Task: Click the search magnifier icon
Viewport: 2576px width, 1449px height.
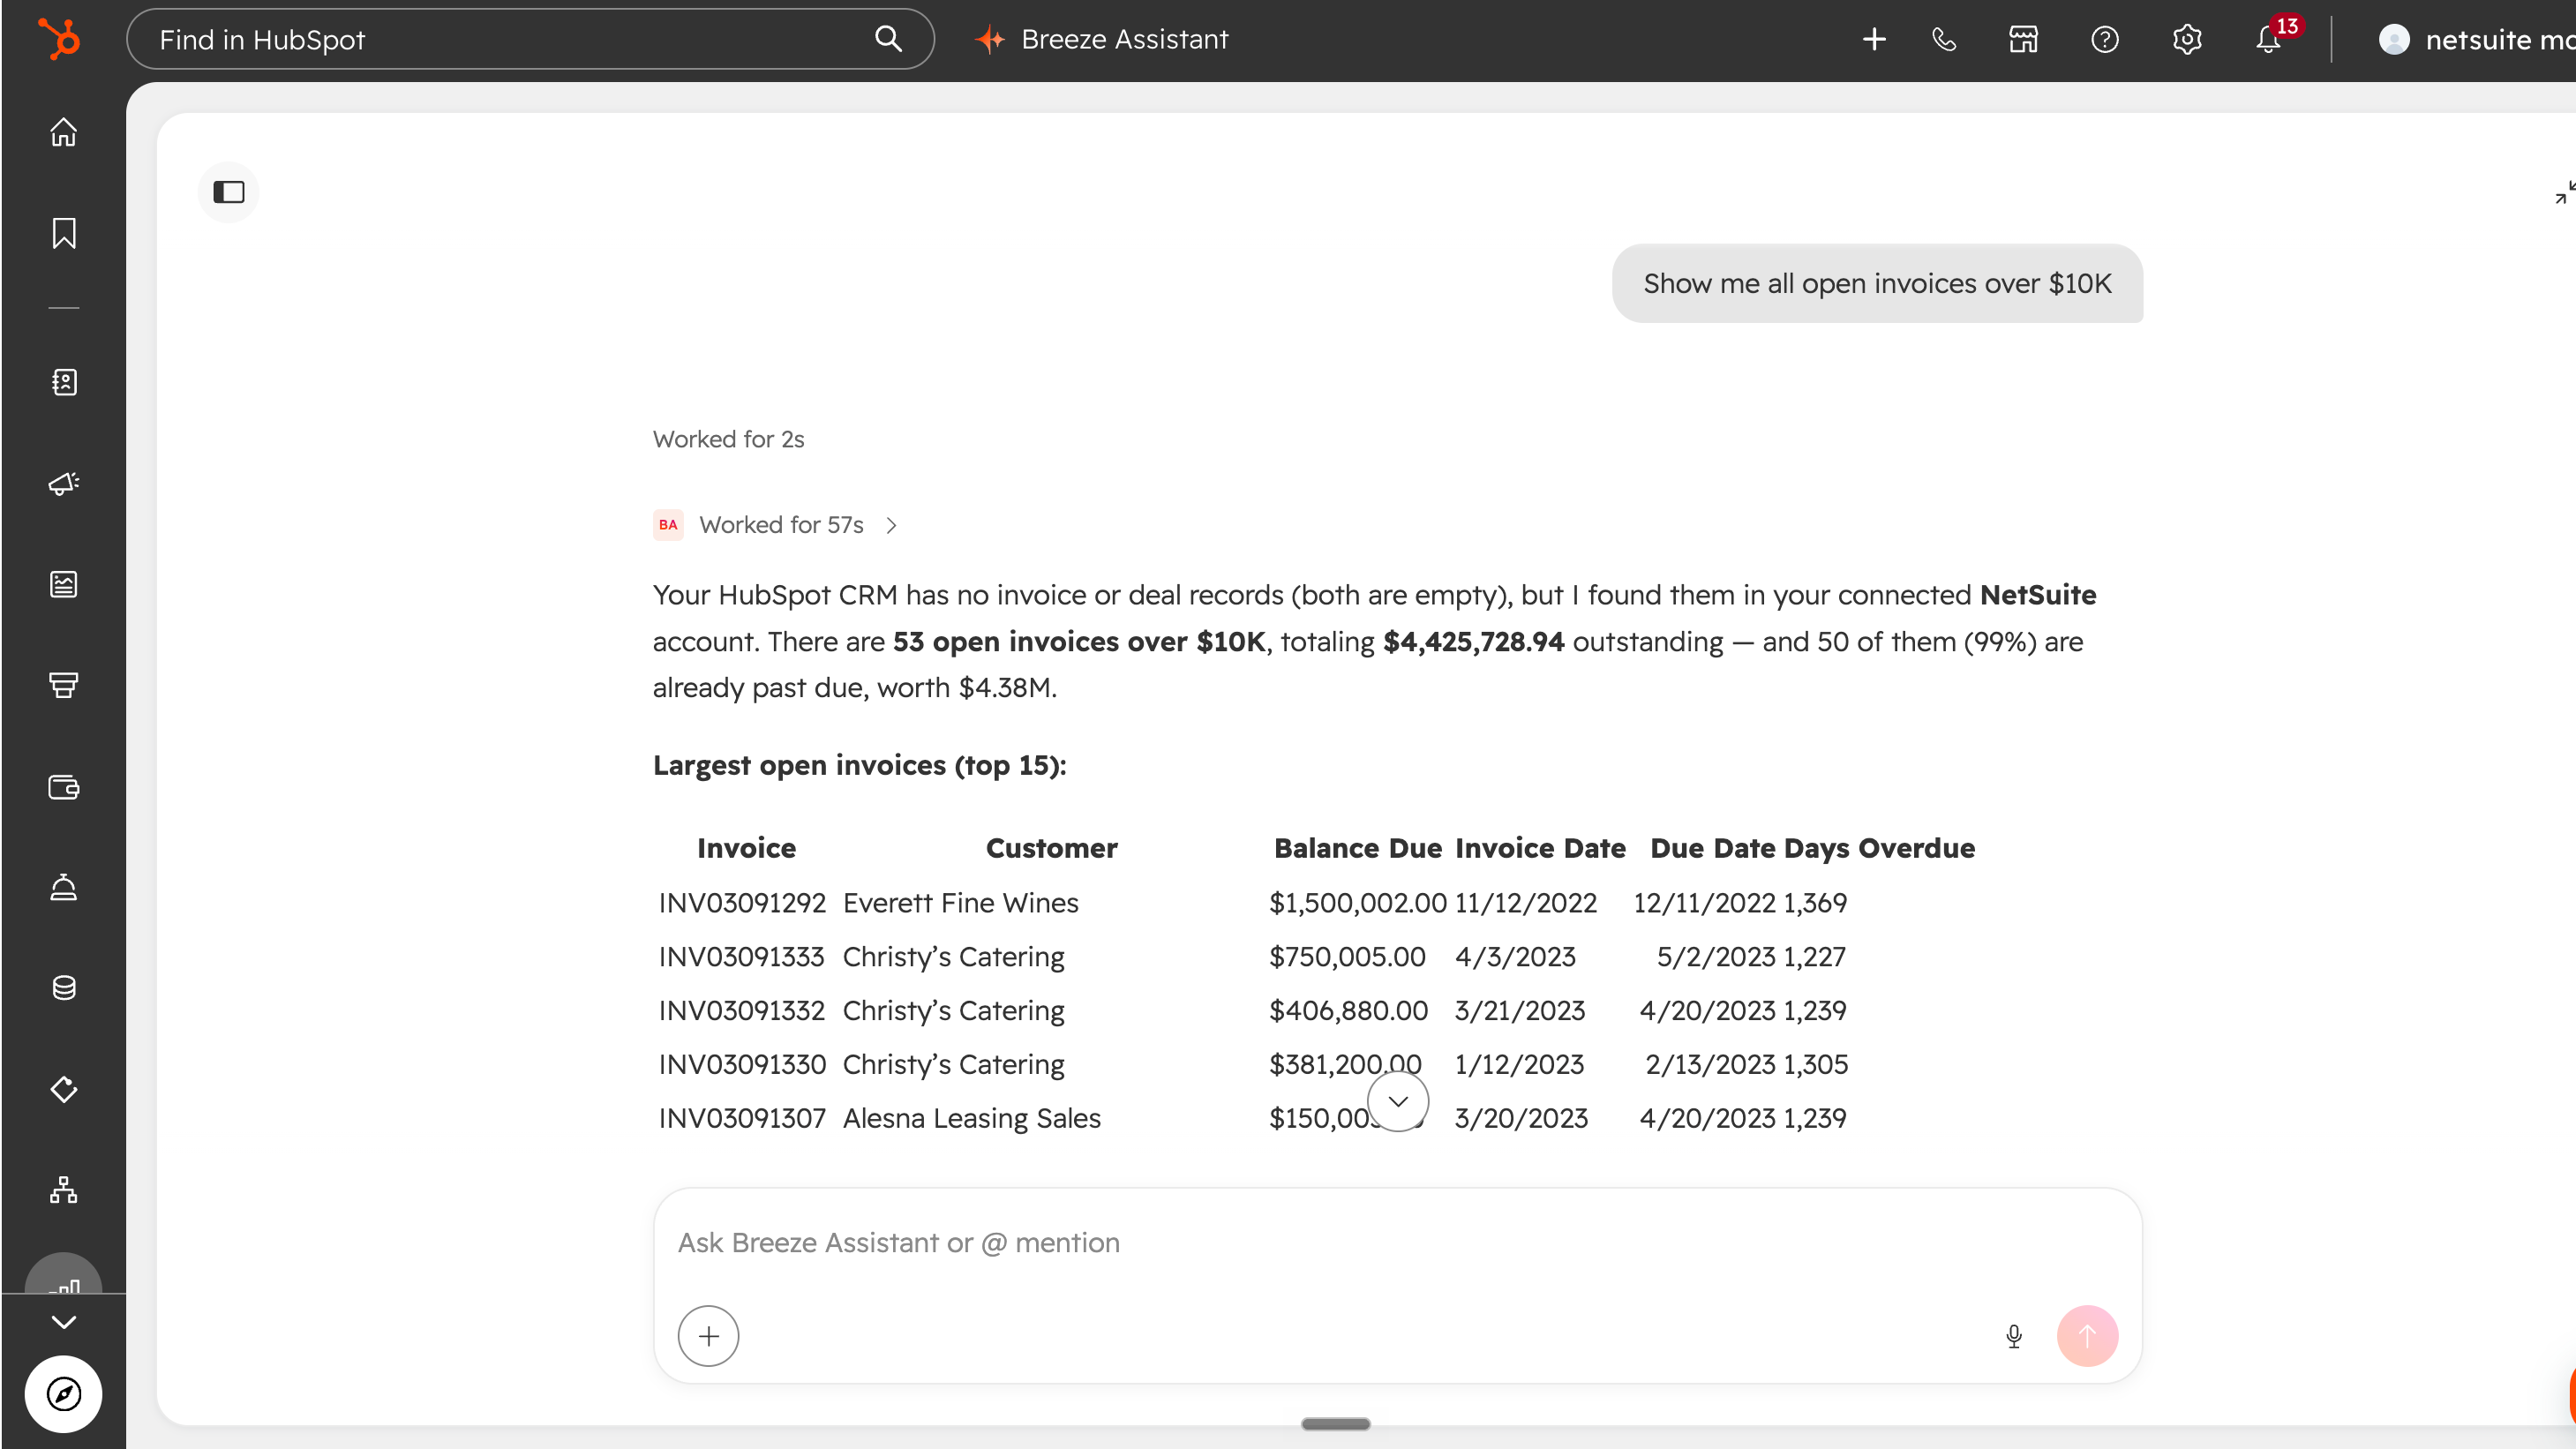Action: point(888,39)
